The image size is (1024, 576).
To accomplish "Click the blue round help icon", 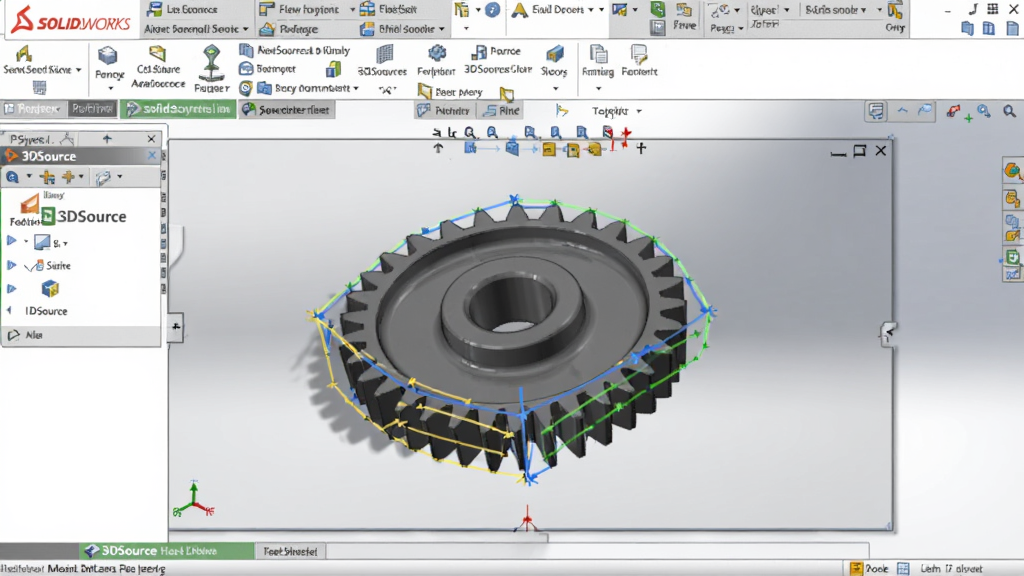I will [492, 10].
